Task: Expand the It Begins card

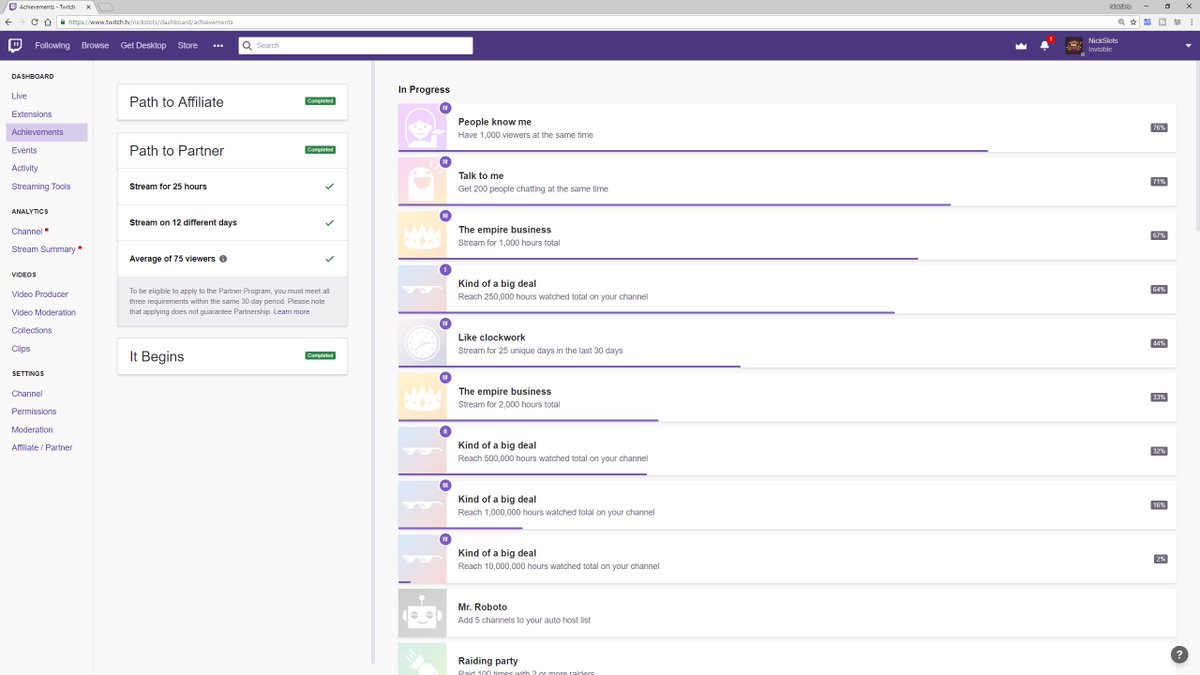Action: click(232, 356)
